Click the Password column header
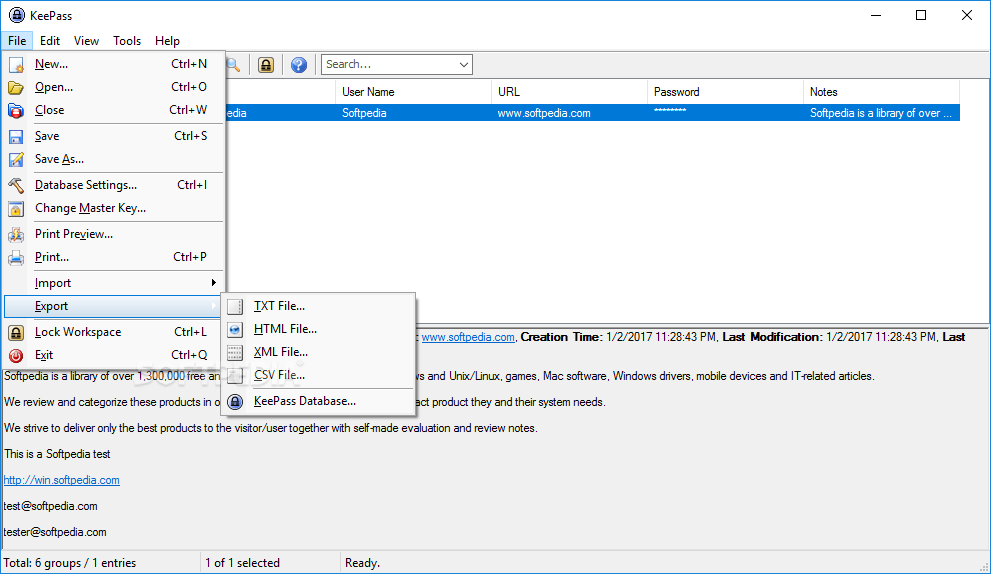Image resolution: width=991 pixels, height=574 pixels. [x=725, y=92]
